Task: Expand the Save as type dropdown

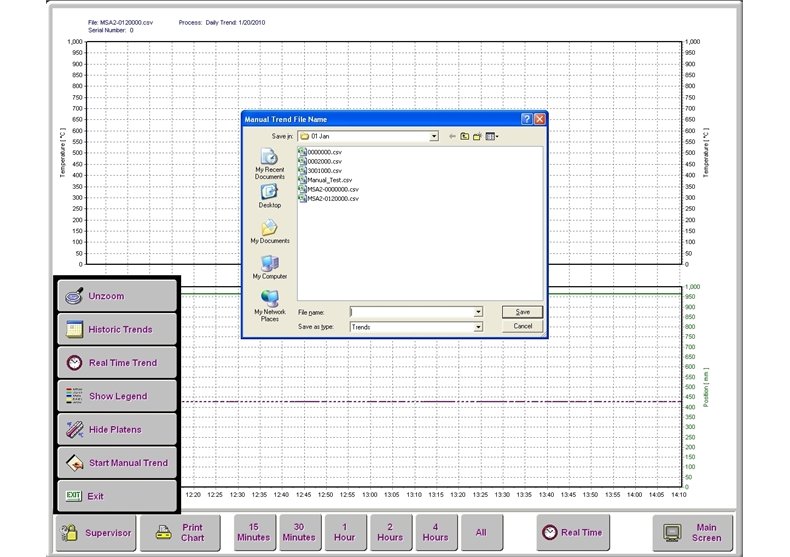Action: click(x=478, y=327)
